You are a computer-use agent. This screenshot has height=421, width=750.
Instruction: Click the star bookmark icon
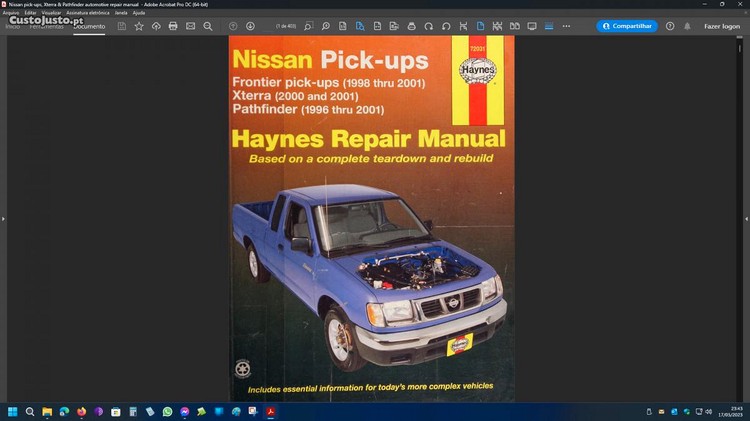coord(139,26)
